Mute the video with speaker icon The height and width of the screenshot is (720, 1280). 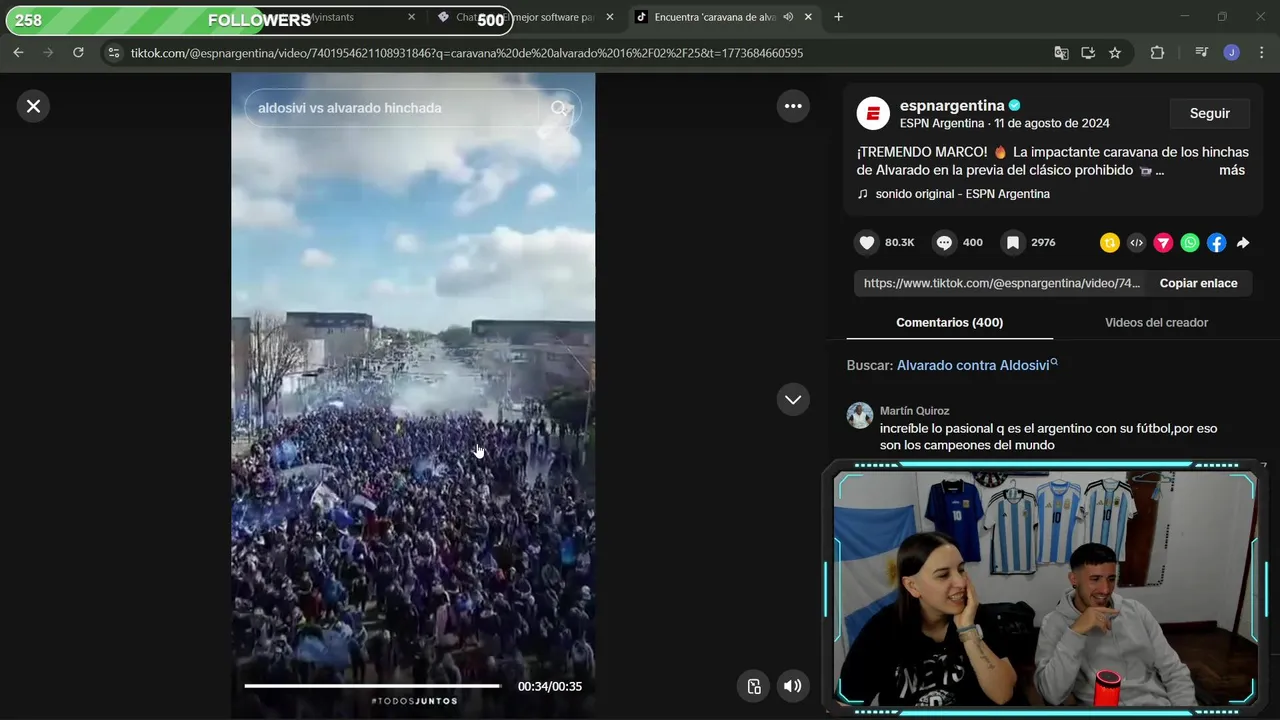pyautogui.click(x=792, y=686)
